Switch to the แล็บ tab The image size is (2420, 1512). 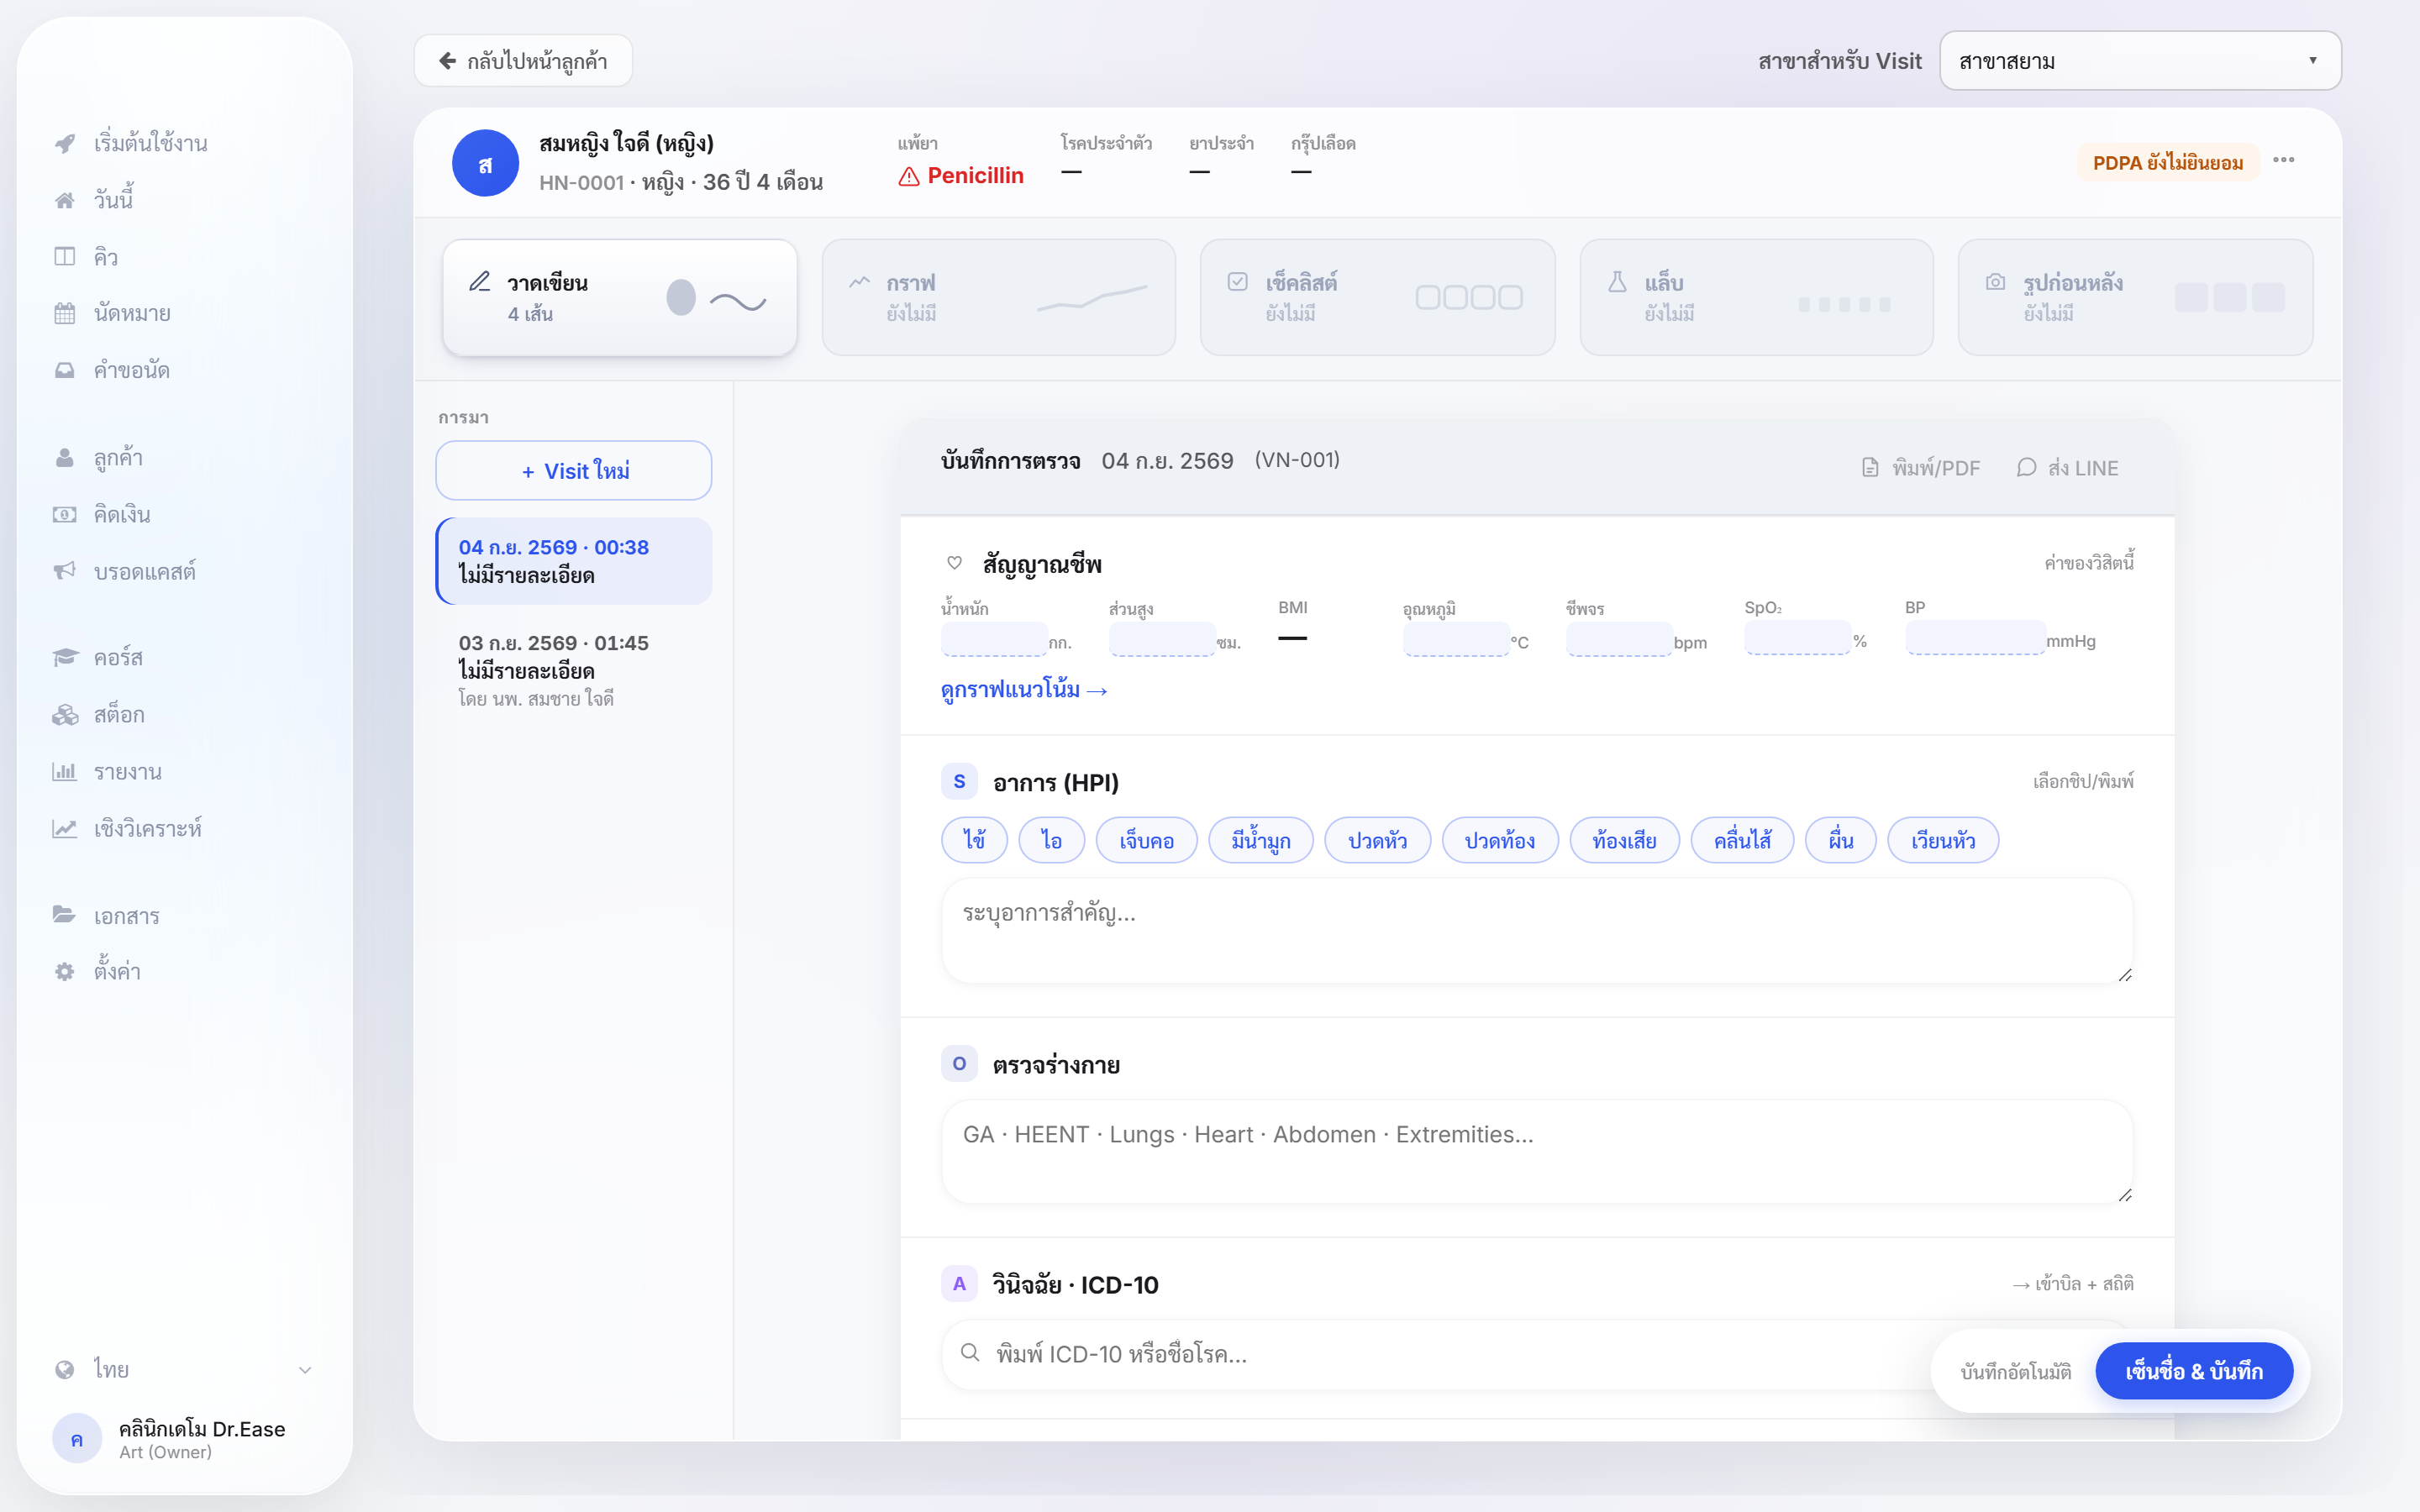coord(1756,297)
